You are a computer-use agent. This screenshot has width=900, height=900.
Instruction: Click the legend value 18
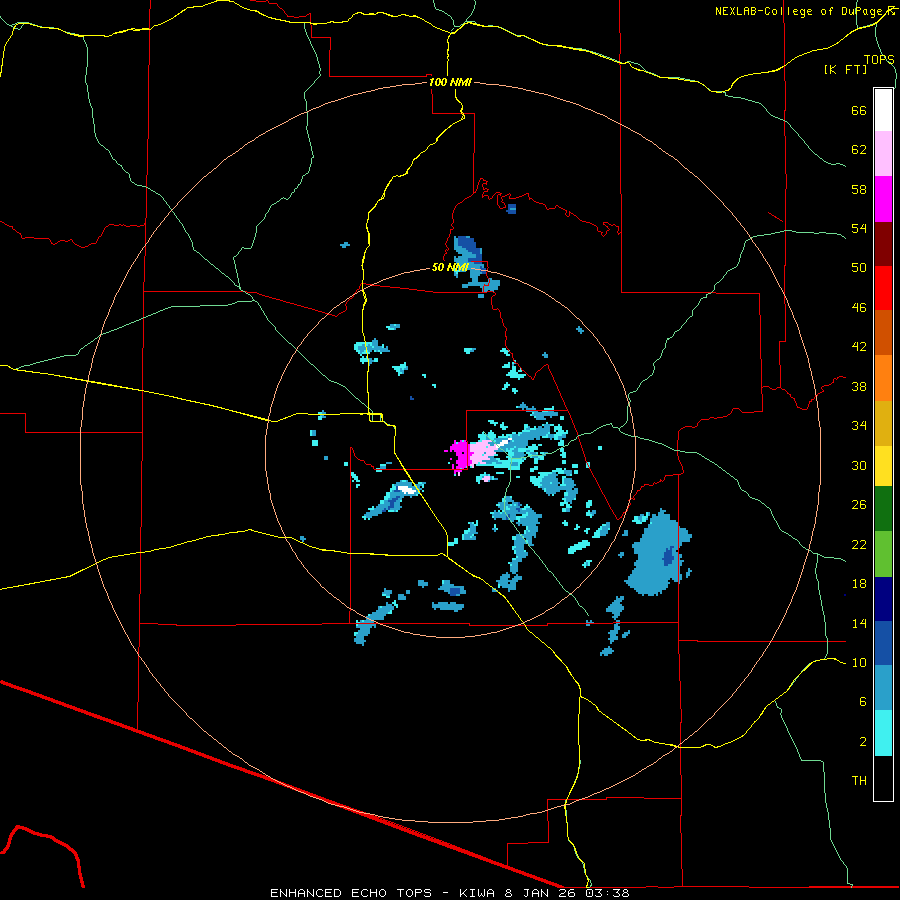859,583
